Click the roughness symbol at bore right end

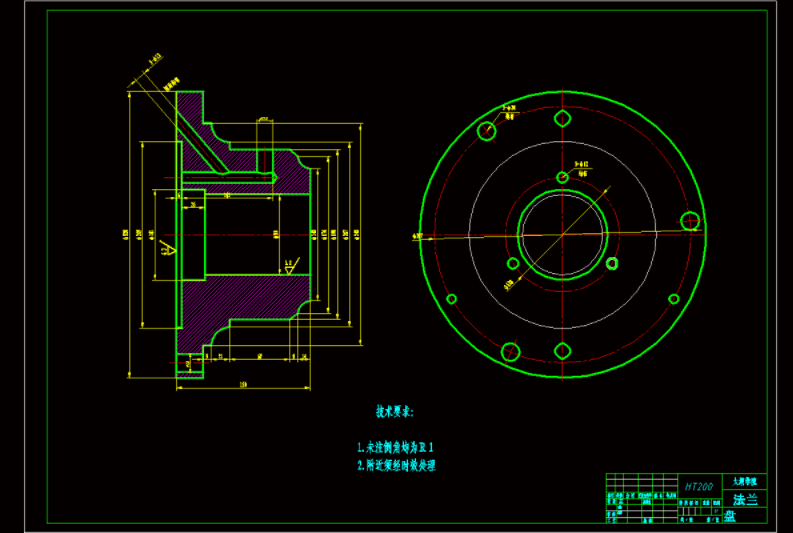click(x=289, y=266)
